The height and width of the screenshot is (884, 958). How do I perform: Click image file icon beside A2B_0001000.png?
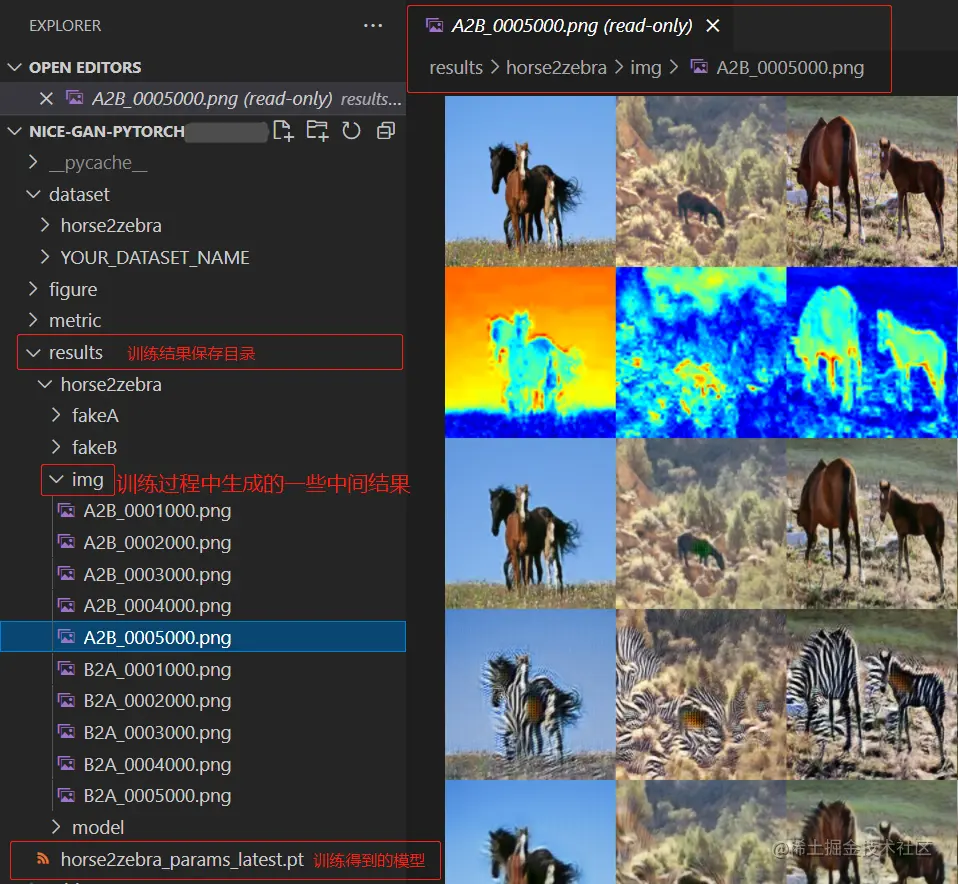click(66, 510)
